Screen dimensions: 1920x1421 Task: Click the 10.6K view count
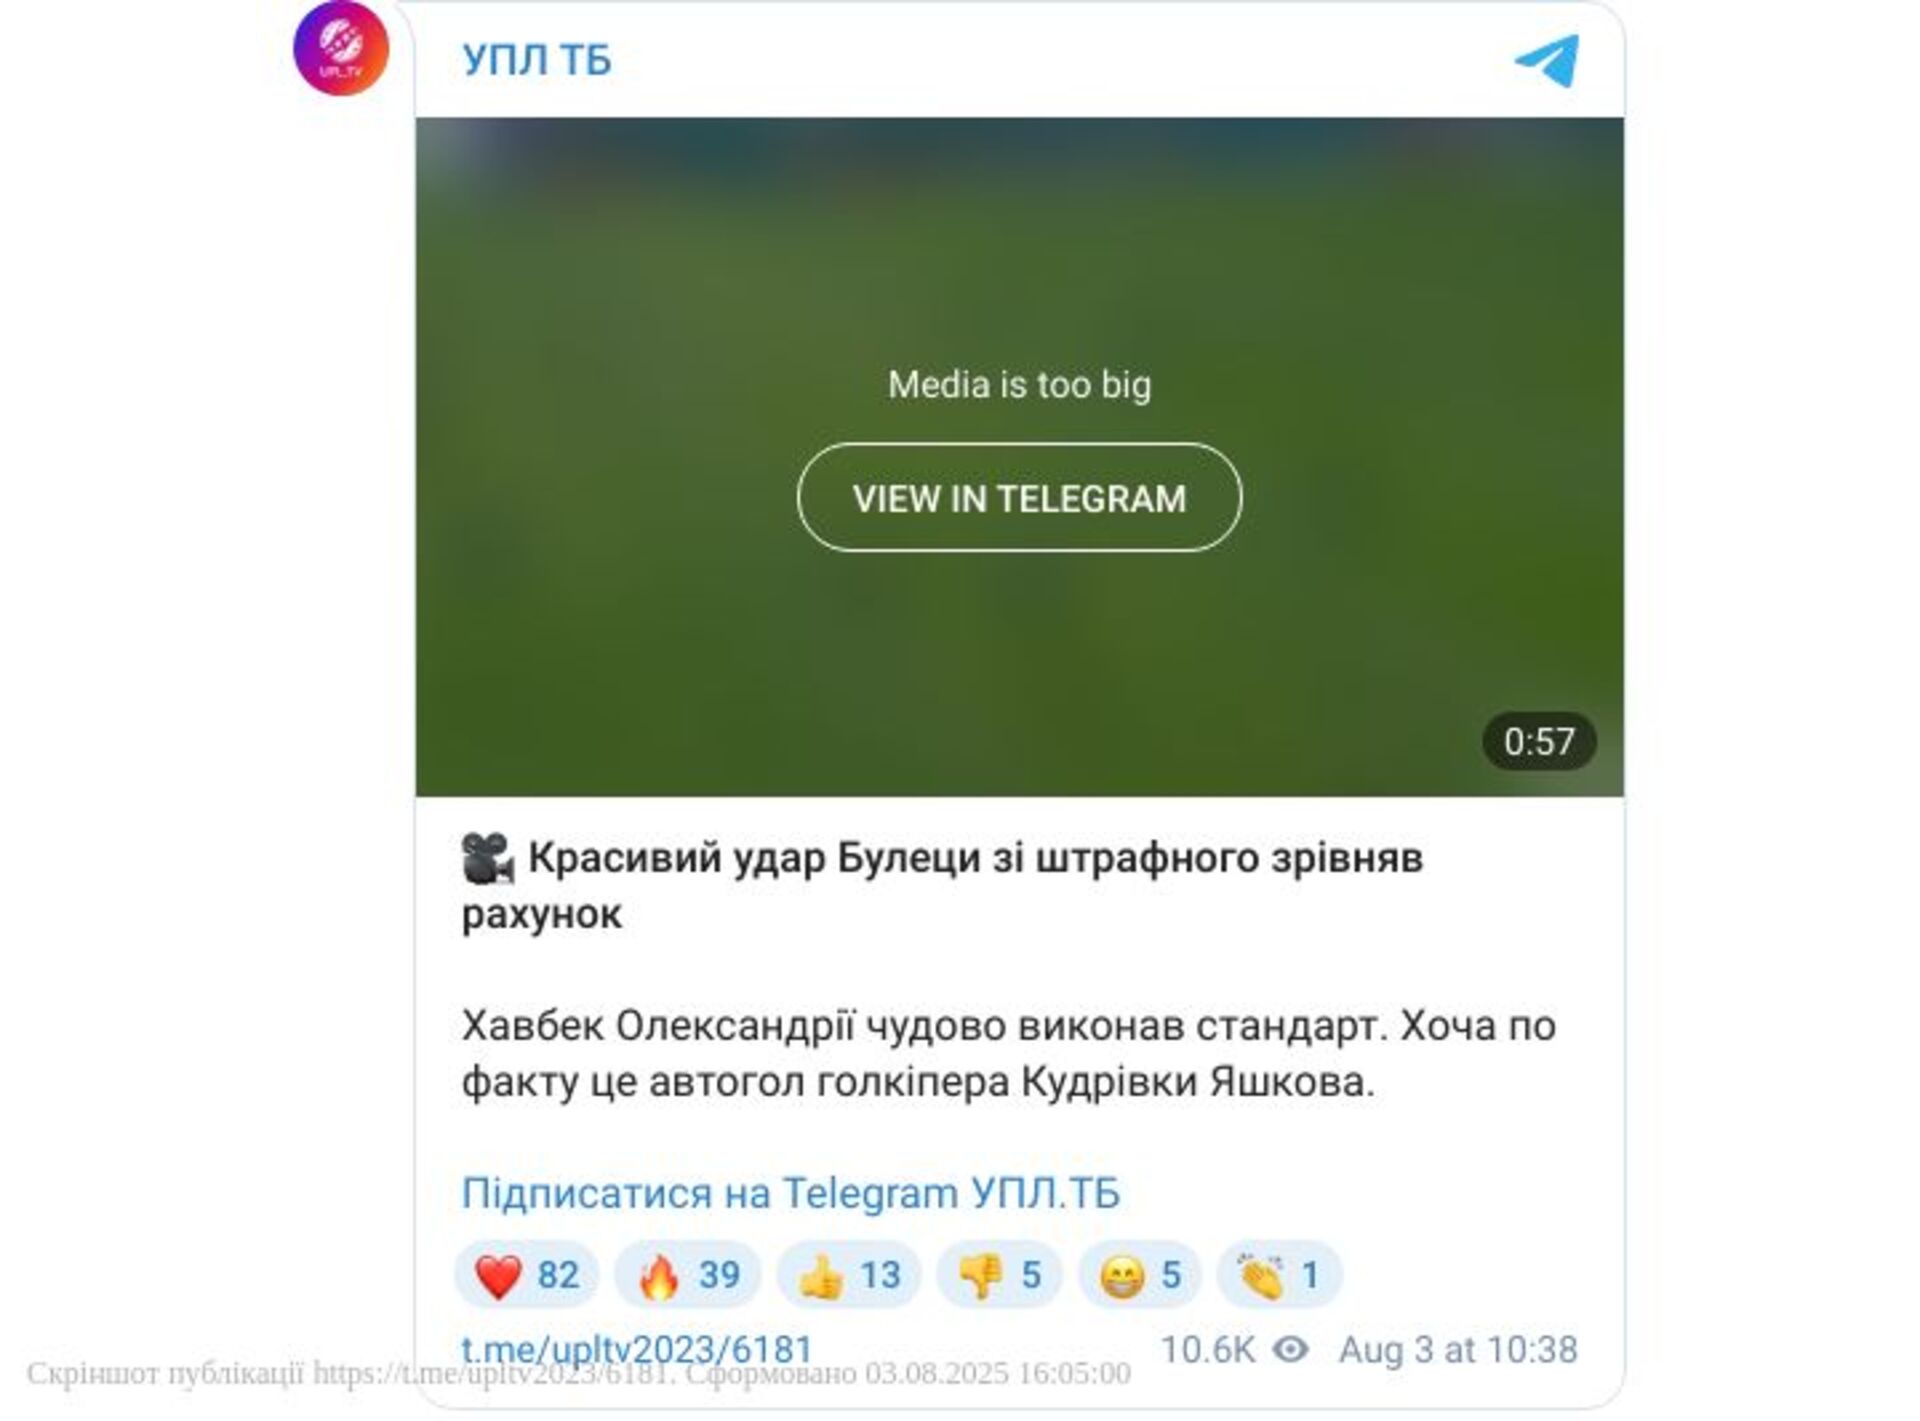pos(1208,1349)
